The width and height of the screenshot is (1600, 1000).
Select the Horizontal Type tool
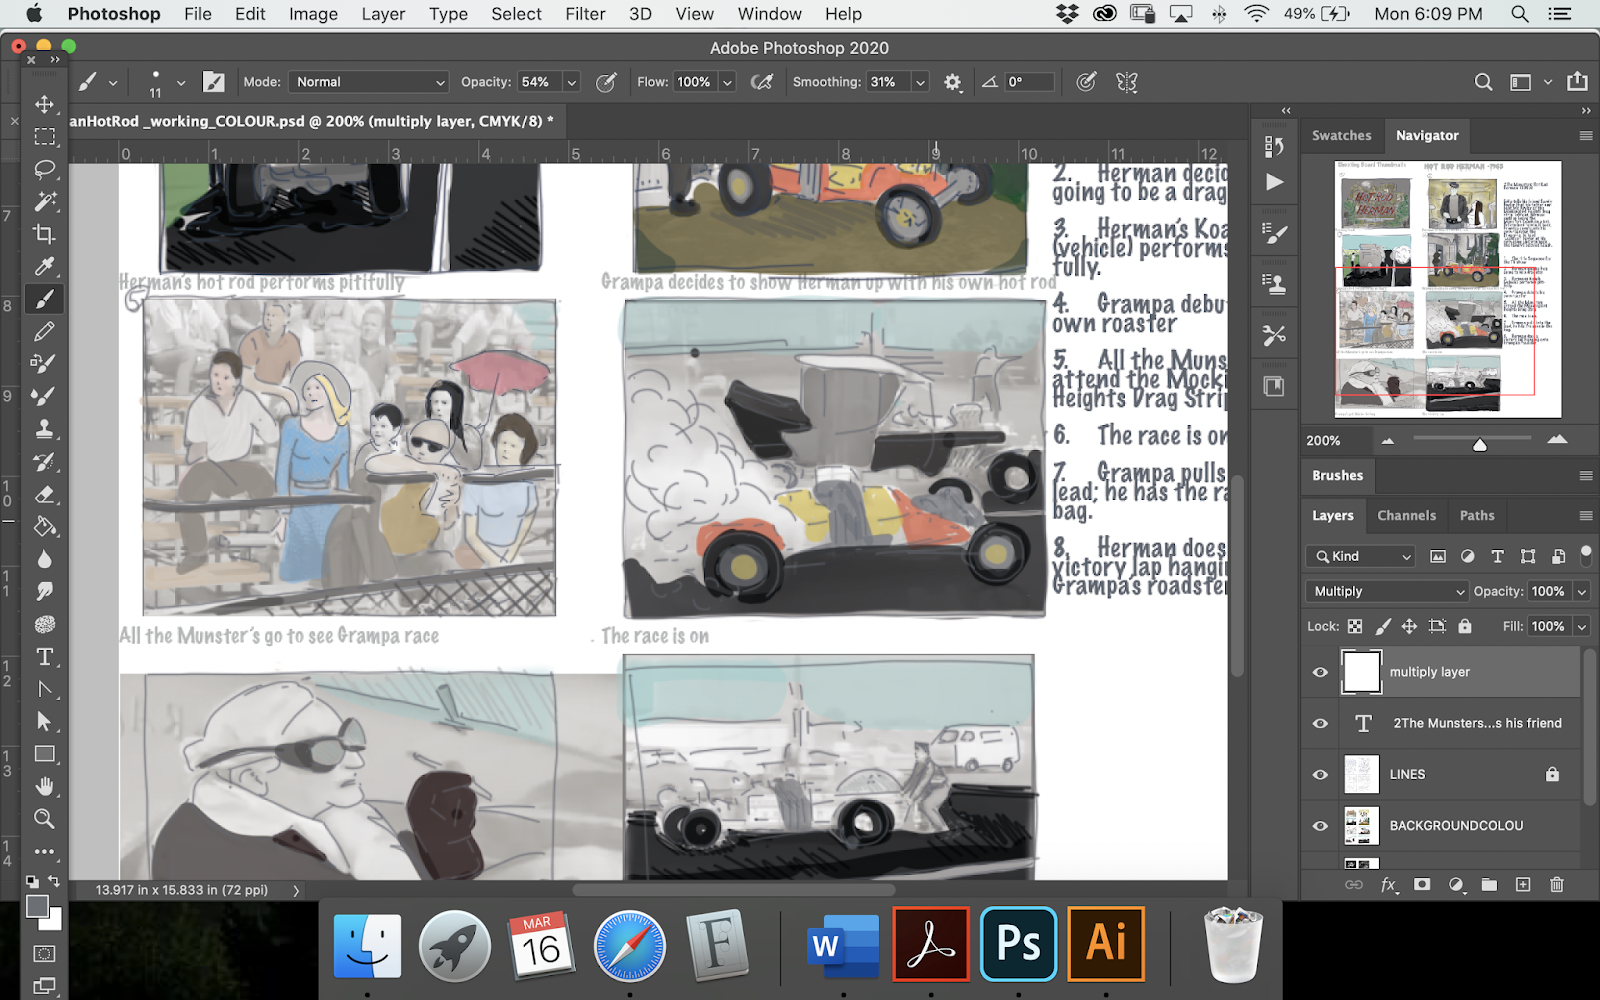pyautogui.click(x=45, y=657)
